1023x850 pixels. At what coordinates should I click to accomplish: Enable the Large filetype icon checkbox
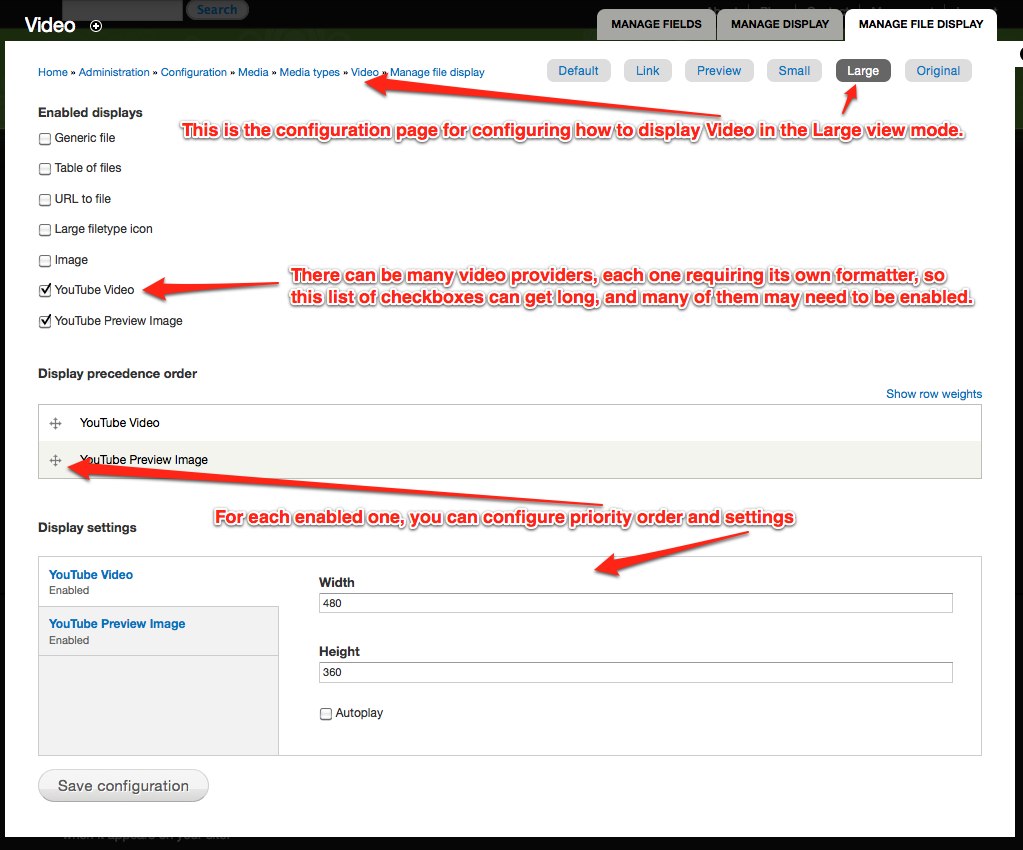click(x=45, y=230)
